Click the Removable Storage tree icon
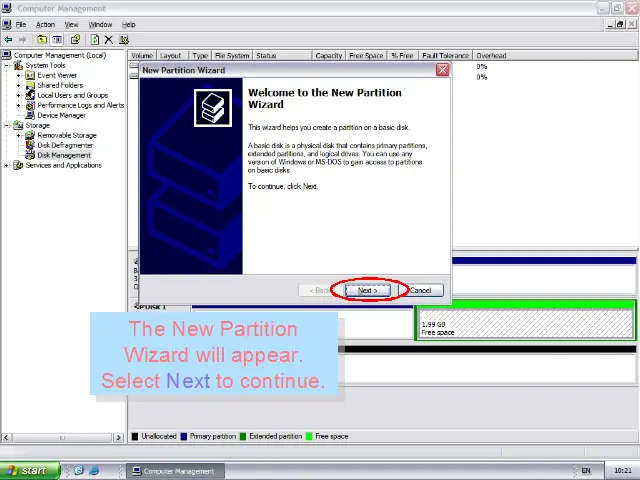 click(30, 135)
